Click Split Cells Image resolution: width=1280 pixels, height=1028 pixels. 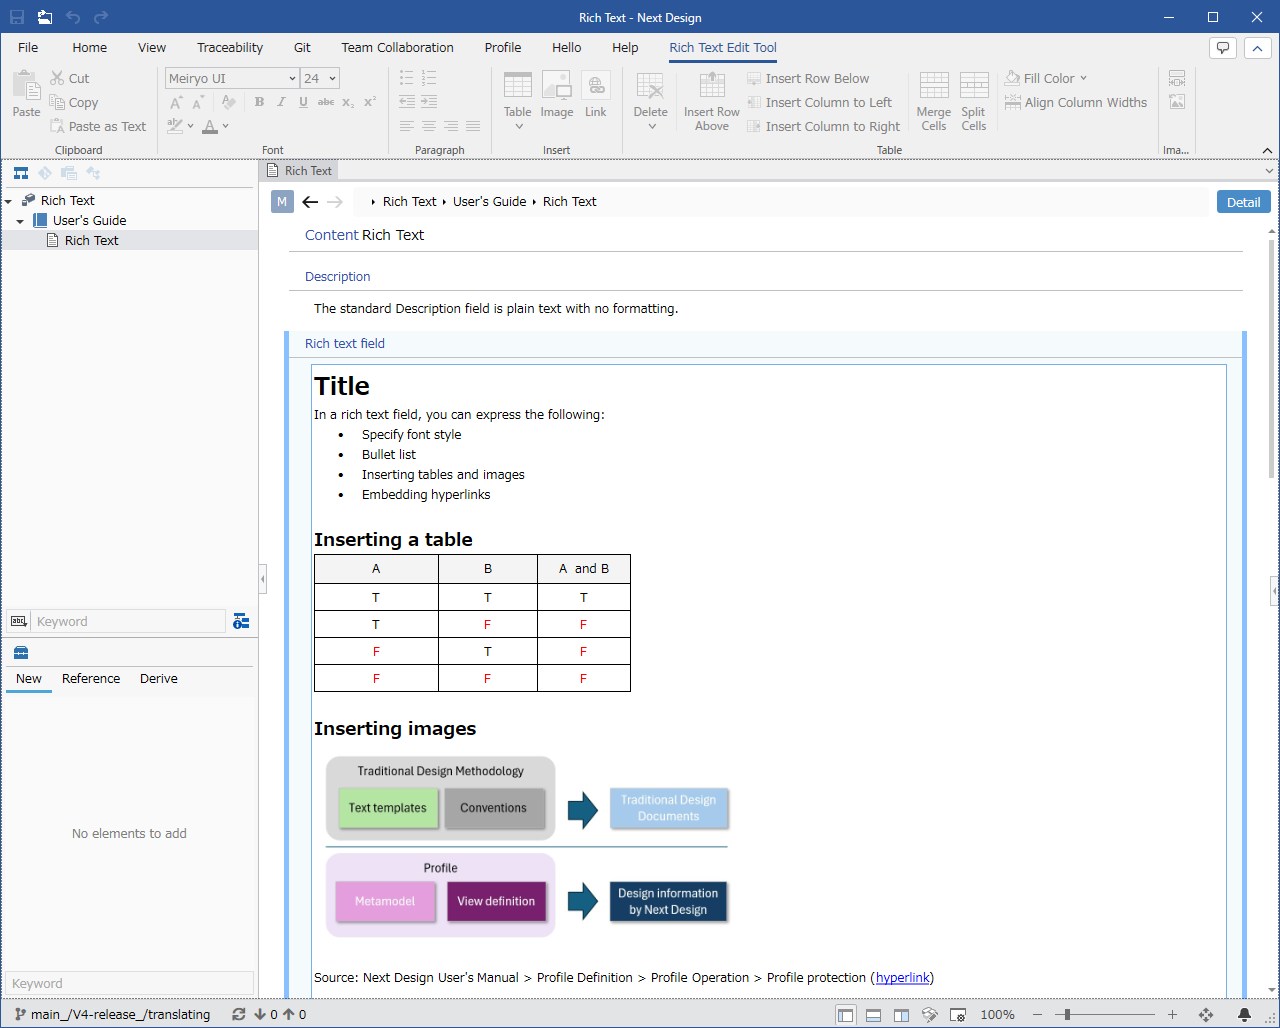tap(974, 101)
